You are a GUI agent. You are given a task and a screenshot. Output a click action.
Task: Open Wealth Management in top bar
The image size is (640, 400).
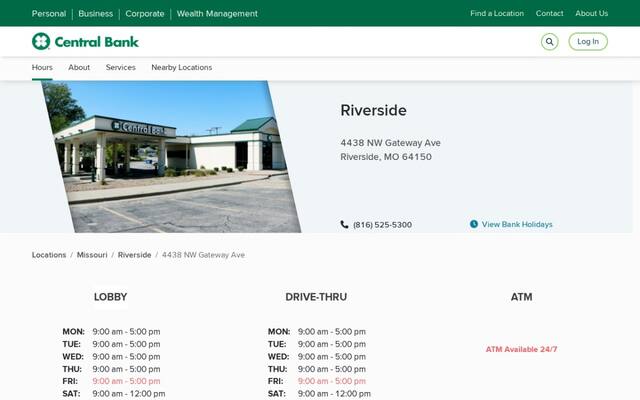(x=217, y=13)
